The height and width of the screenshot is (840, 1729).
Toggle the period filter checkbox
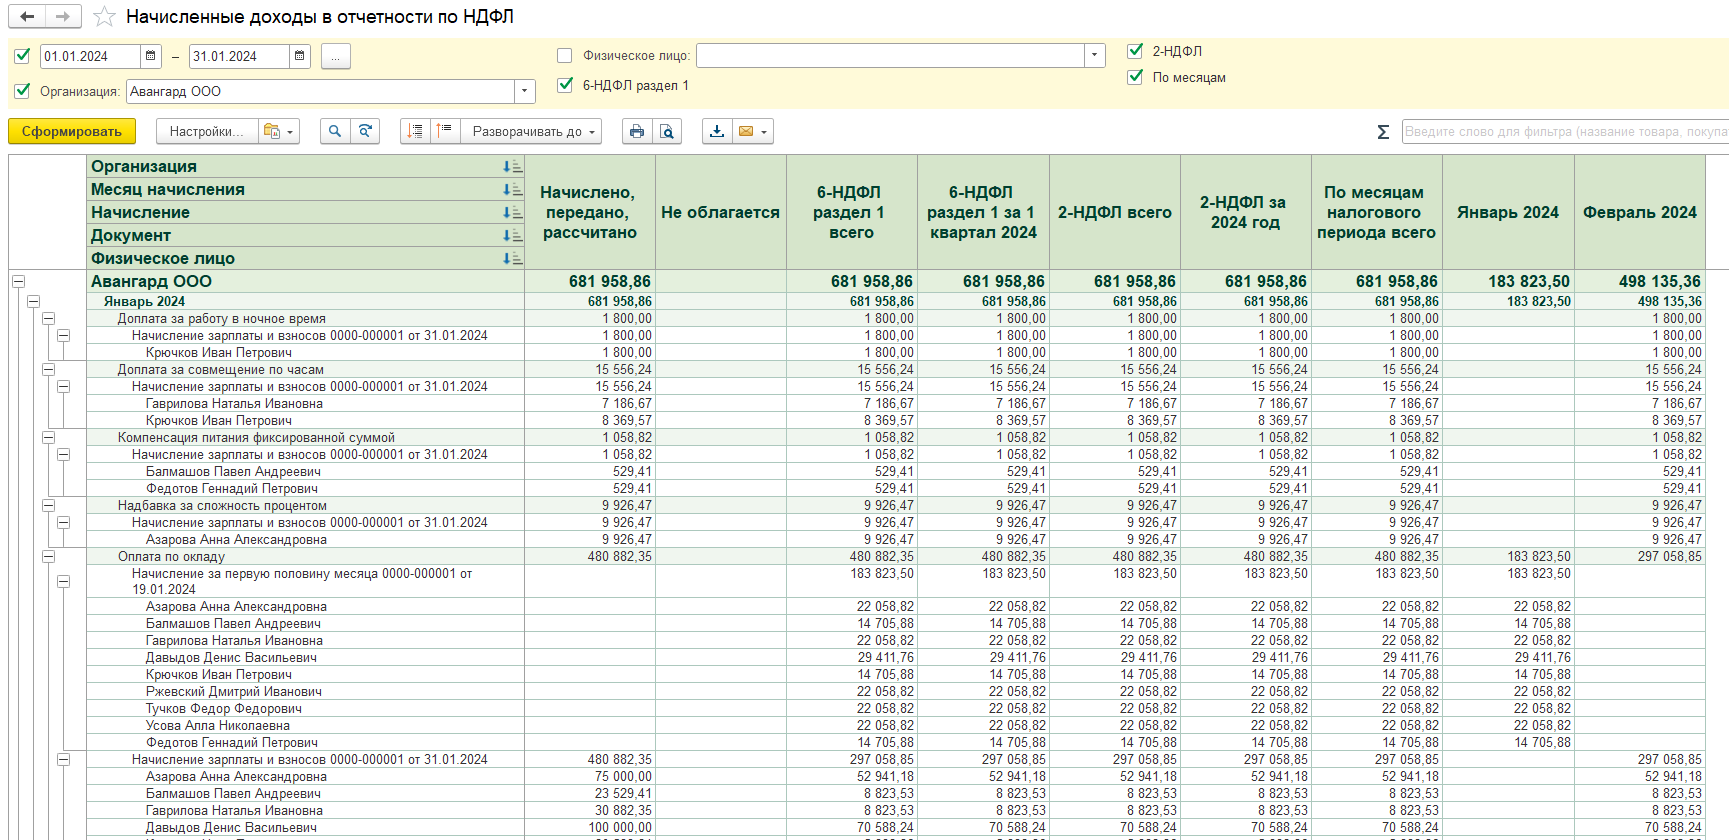(22, 56)
